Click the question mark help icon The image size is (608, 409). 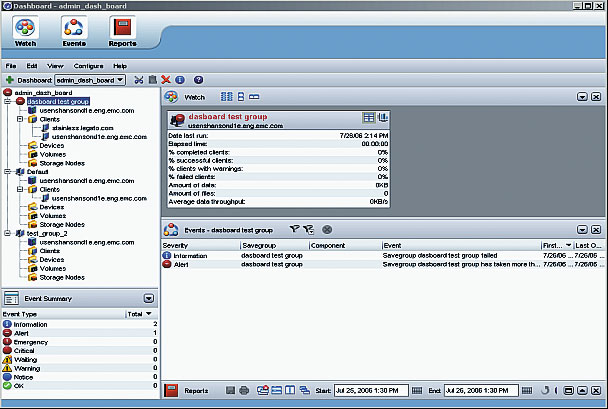tap(198, 80)
